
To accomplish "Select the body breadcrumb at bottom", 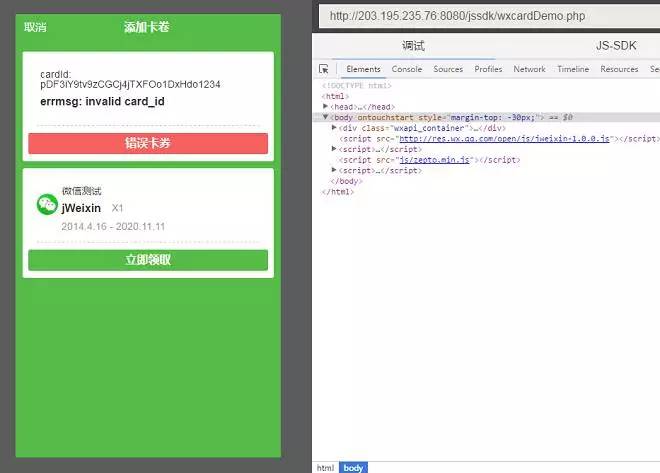I will pos(353,468).
